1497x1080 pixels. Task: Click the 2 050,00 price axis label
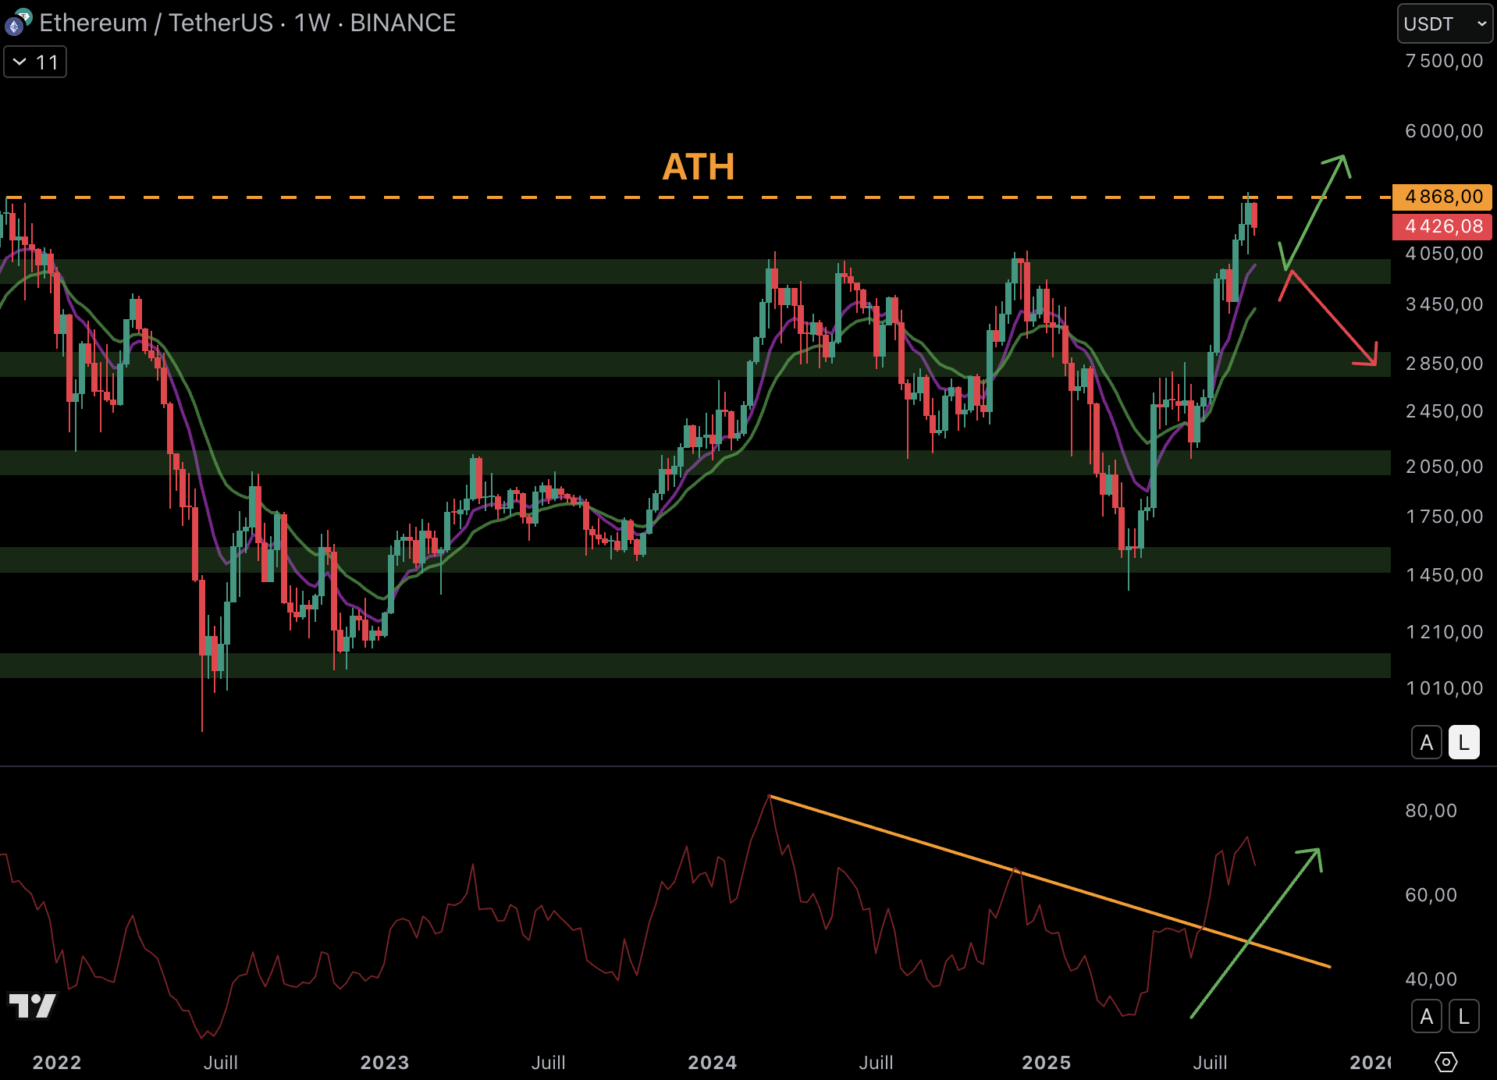[x=1444, y=466]
